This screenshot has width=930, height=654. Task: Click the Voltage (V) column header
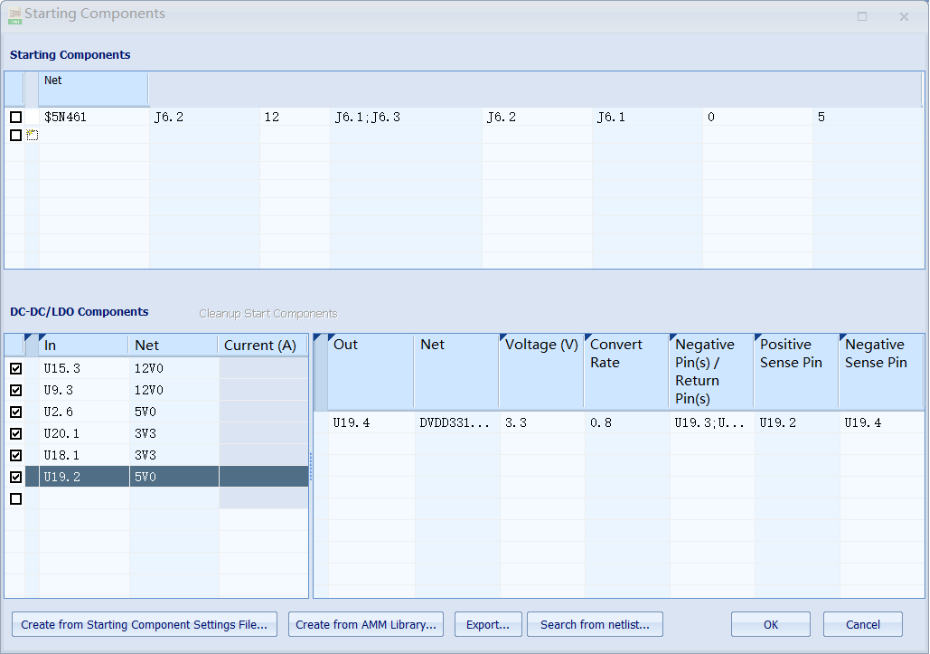541,371
